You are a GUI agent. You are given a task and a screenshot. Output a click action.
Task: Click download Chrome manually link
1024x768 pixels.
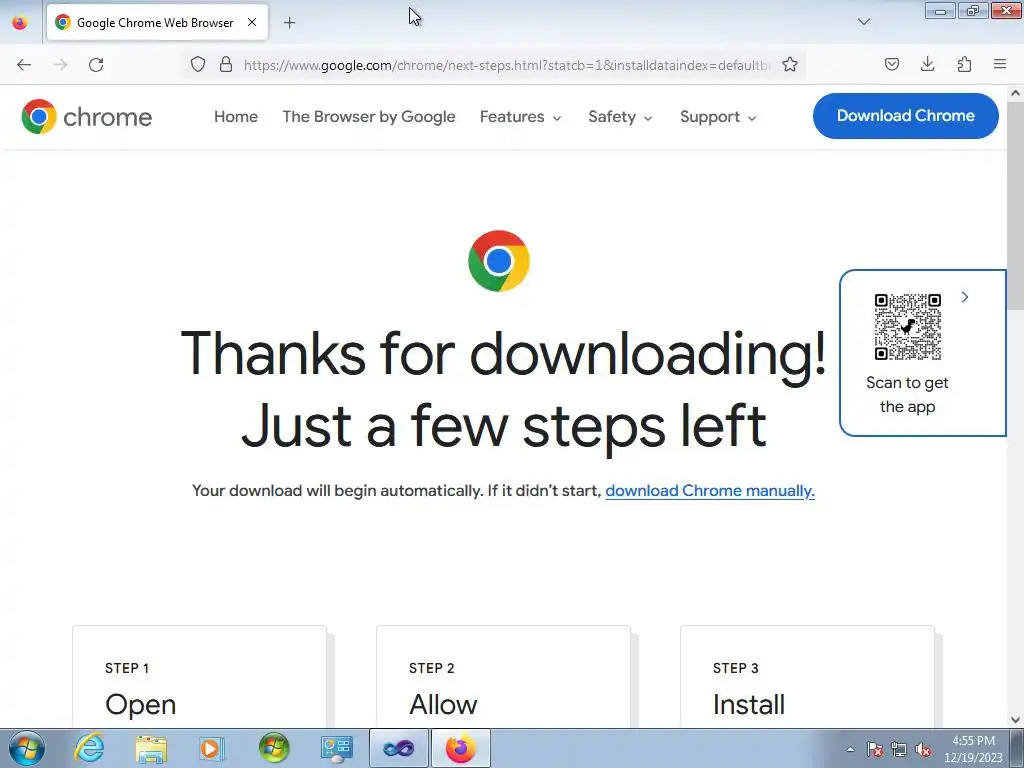(x=710, y=490)
